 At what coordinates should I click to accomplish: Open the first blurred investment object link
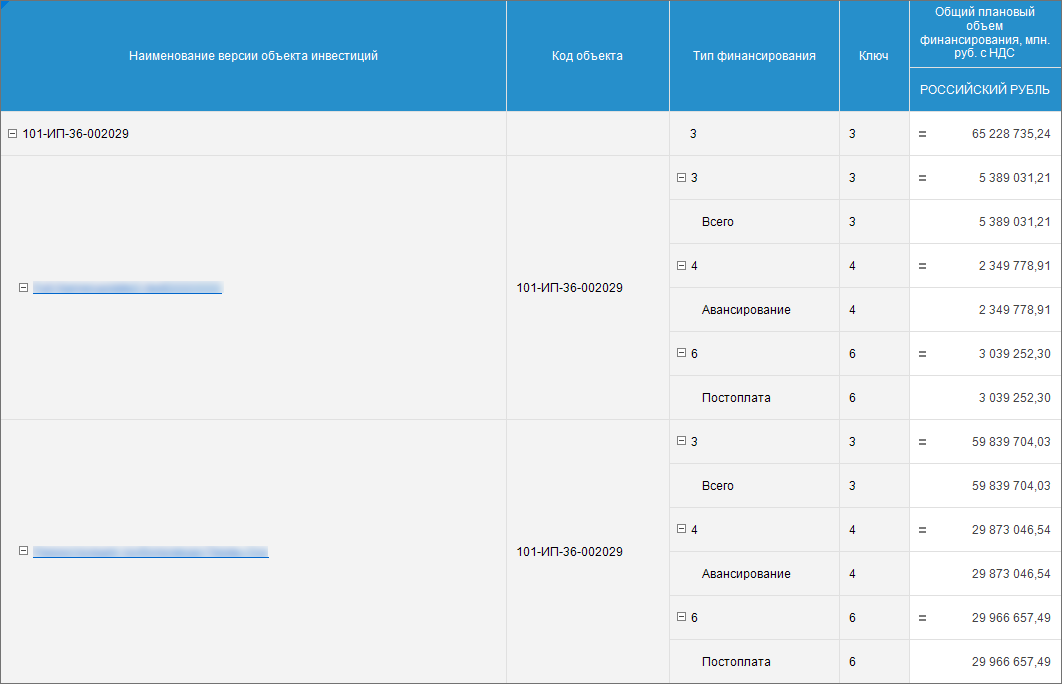point(127,288)
